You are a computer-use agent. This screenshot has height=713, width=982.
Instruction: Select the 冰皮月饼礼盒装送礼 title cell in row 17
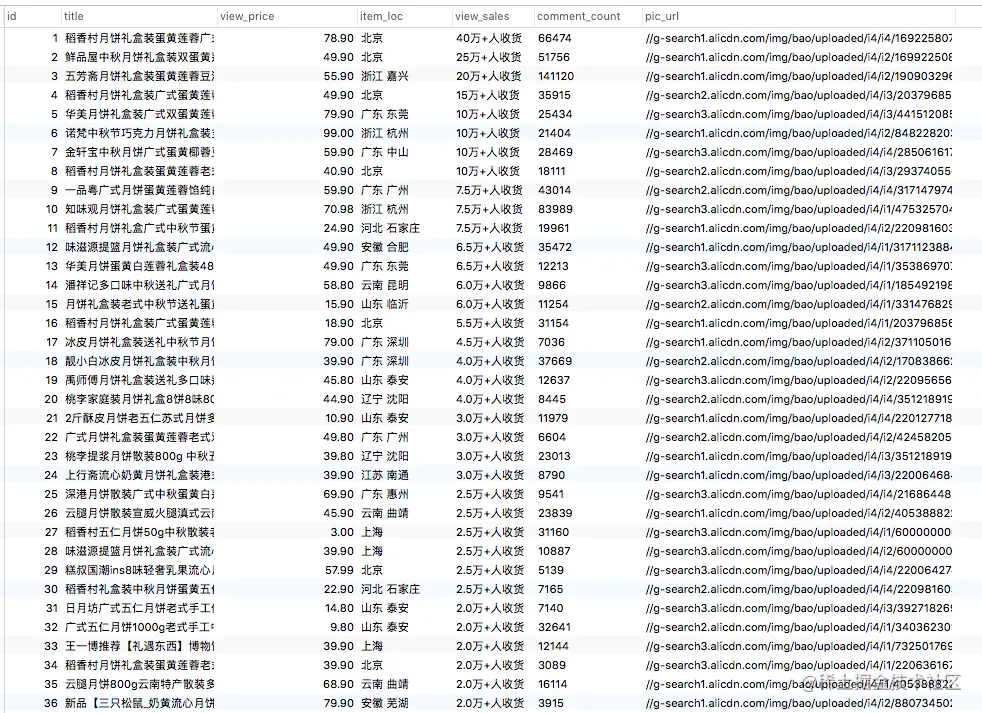click(139, 342)
